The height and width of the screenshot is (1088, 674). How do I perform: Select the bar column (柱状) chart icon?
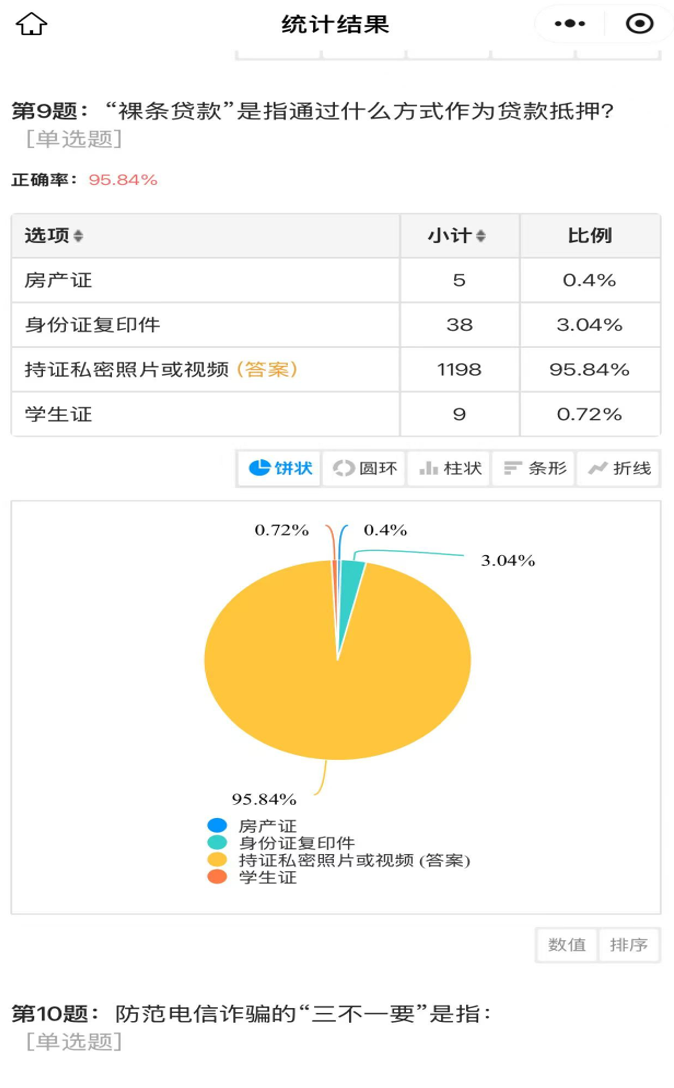450,468
